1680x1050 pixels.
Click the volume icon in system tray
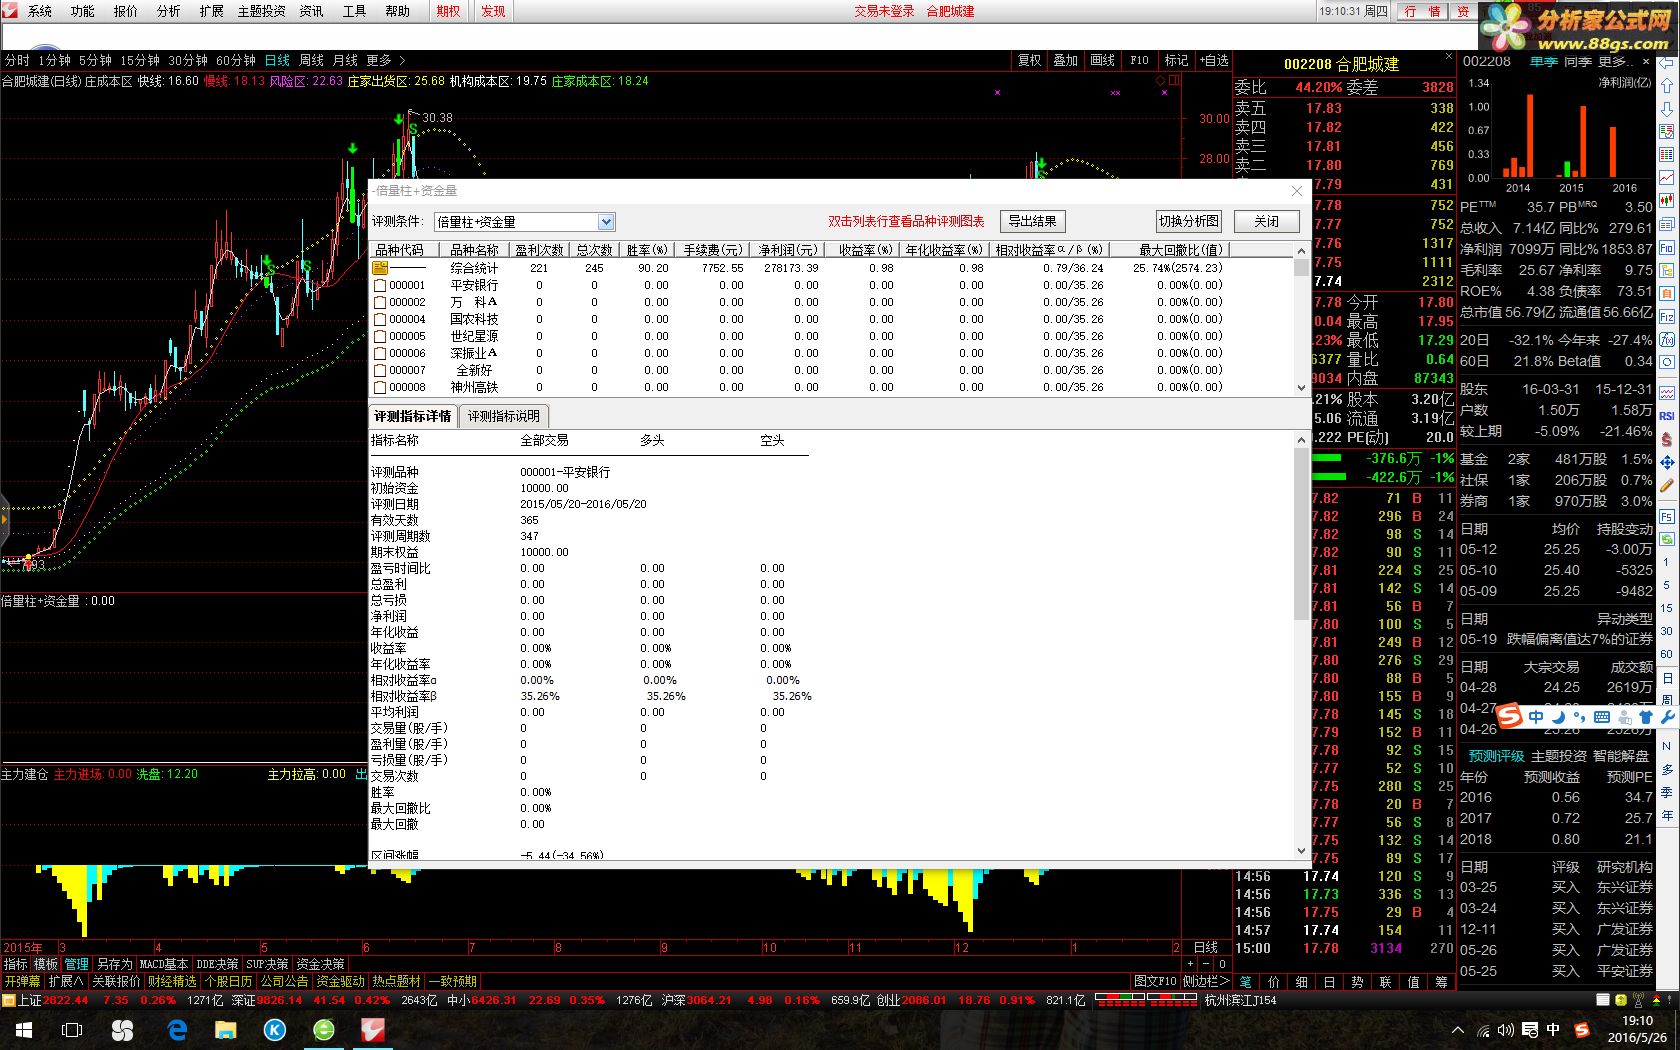(x=1506, y=1030)
